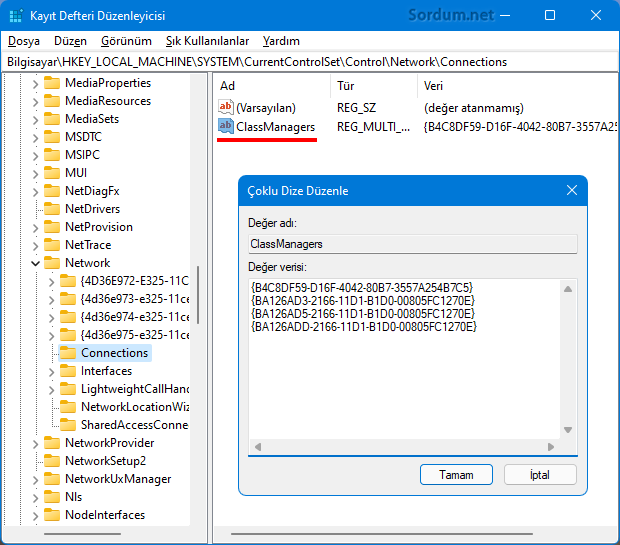The image size is (620, 545).
Task: Click the NetworkUxManager folder icon
Action: point(52,479)
